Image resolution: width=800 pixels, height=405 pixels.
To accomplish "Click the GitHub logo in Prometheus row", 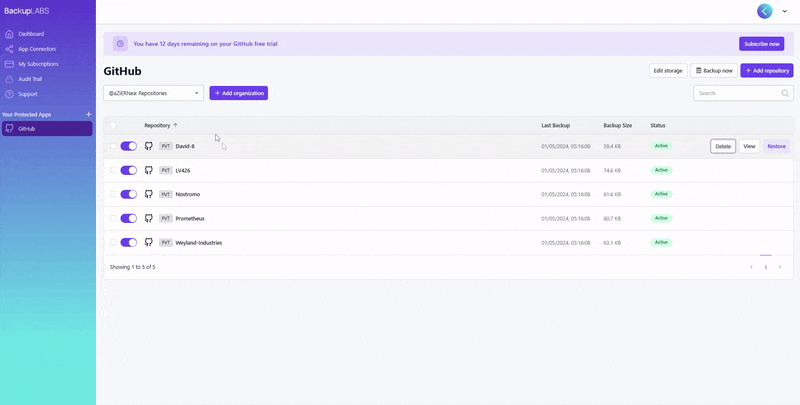I will click(148, 218).
